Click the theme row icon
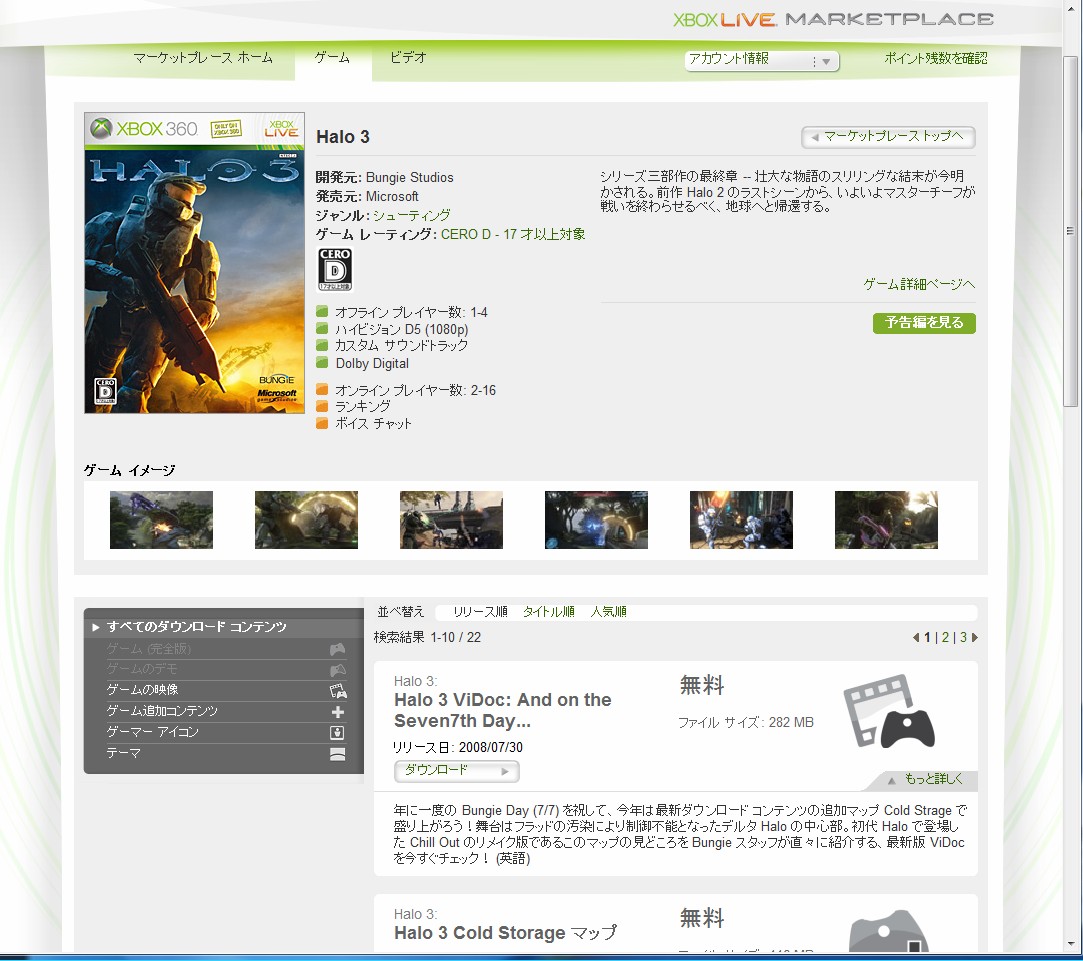The image size is (1083, 961). [x=338, y=754]
